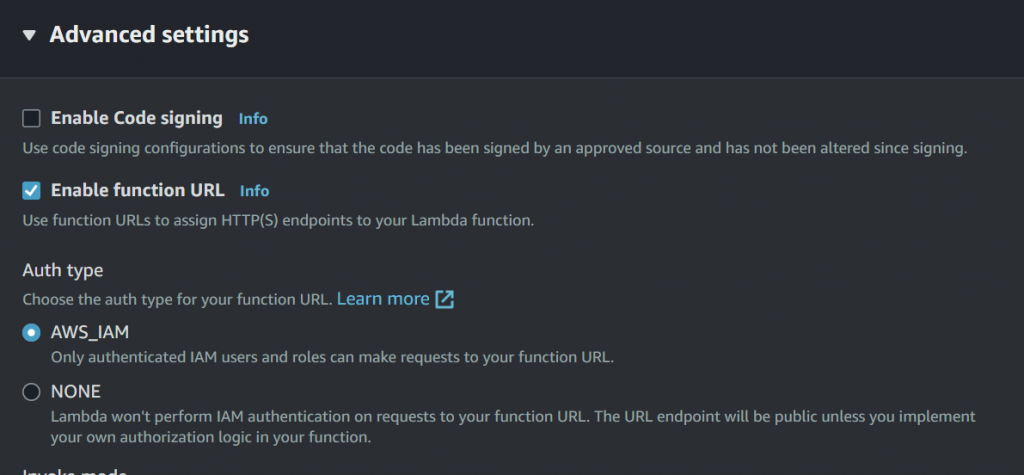Click the Enable Code signing label text

click(x=136, y=118)
